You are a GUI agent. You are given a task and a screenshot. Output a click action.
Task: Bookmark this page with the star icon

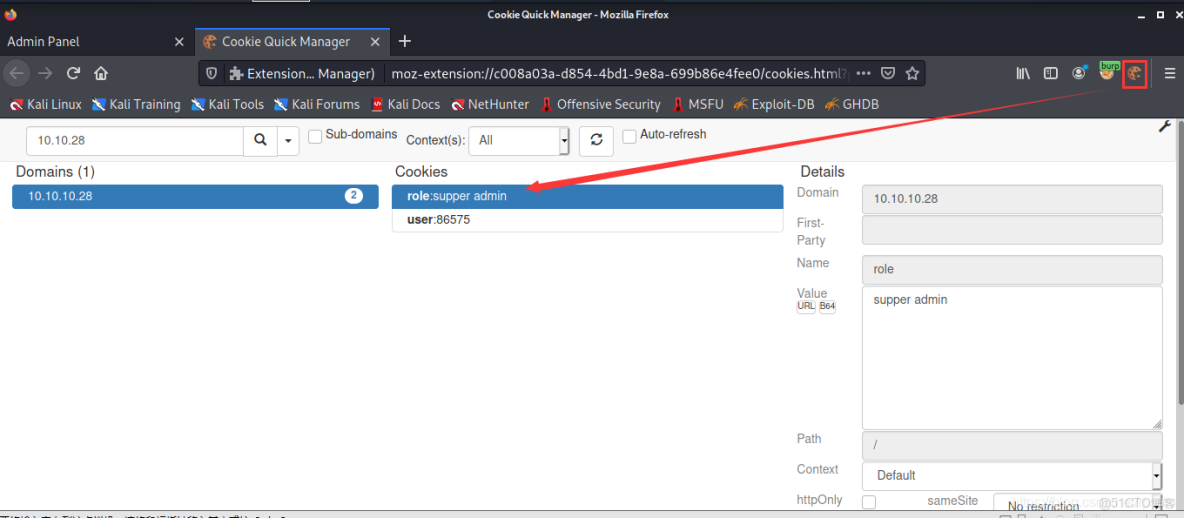911,73
